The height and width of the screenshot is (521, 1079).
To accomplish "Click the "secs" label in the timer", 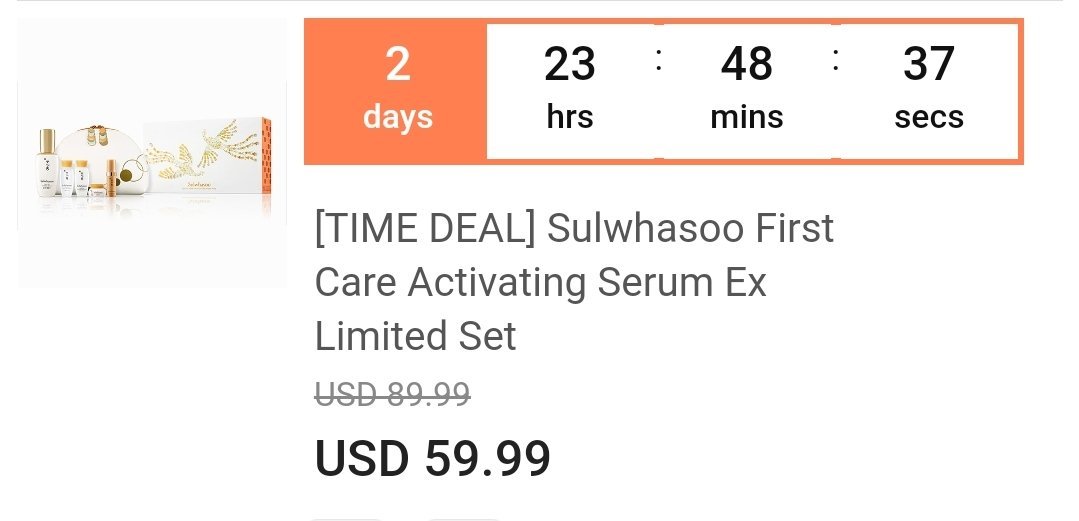I will coord(928,117).
